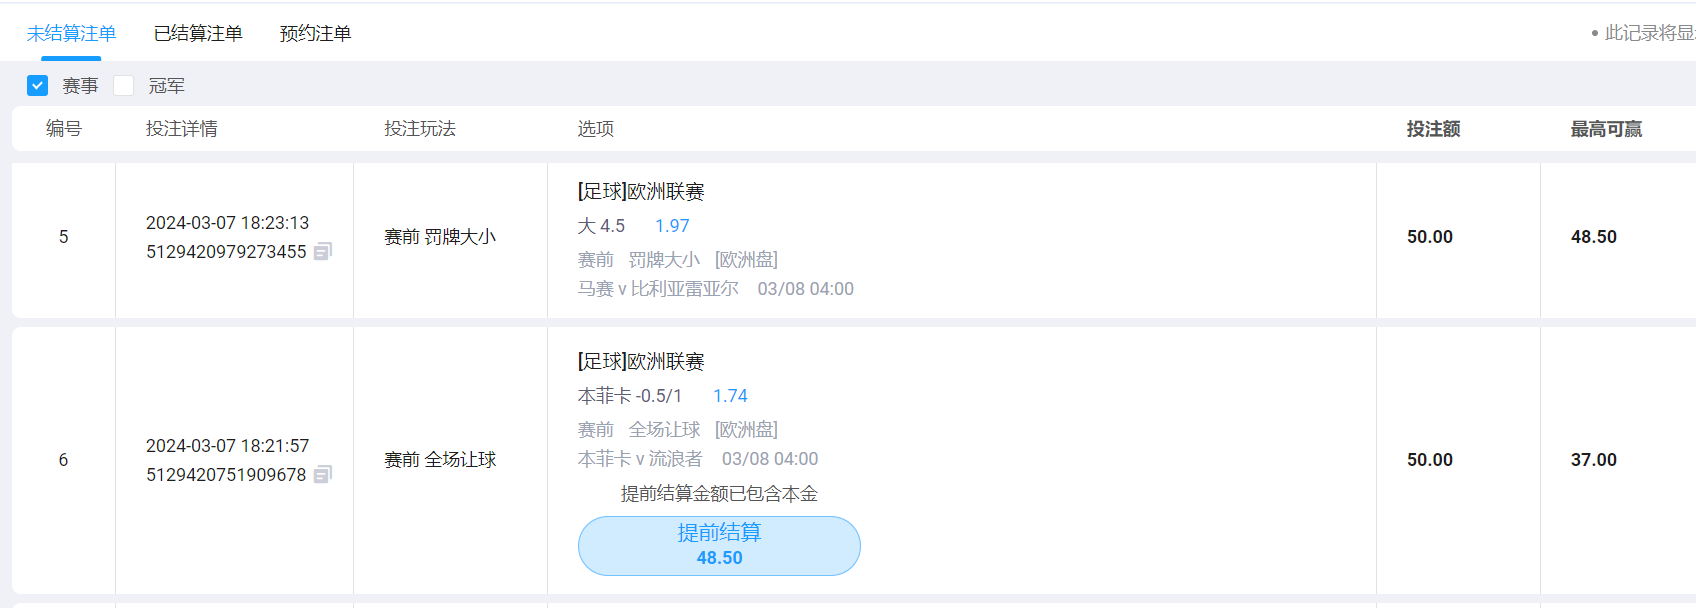Uncheck the 赛事 checkbox
Screen dimensions: 1696x608
click(x=38, y=86)
